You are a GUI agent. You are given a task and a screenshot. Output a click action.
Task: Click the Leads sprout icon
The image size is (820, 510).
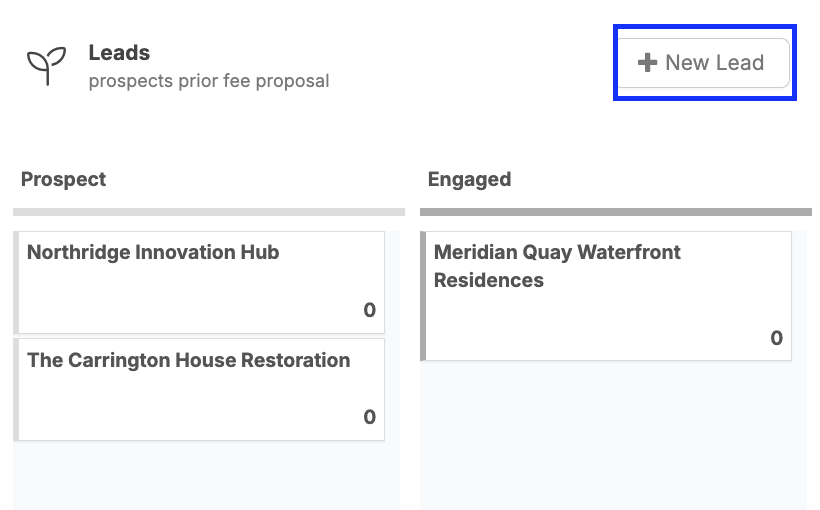coord(46,65)
